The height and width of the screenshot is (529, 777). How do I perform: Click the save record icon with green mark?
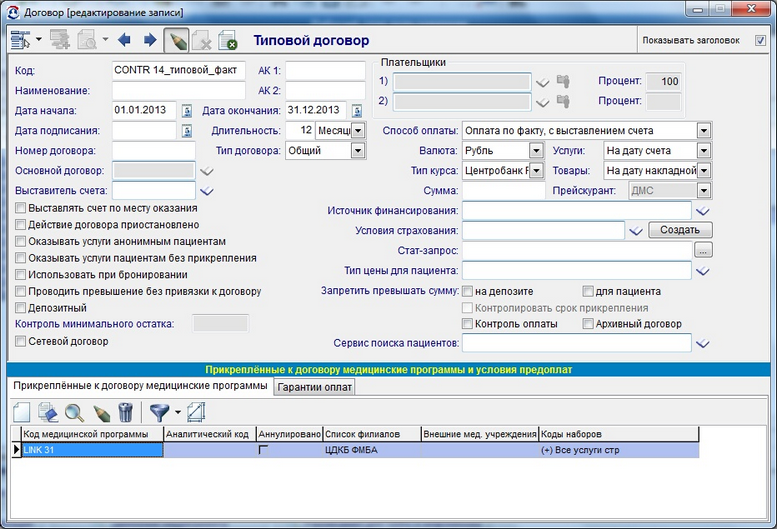[x=228, y=41]
